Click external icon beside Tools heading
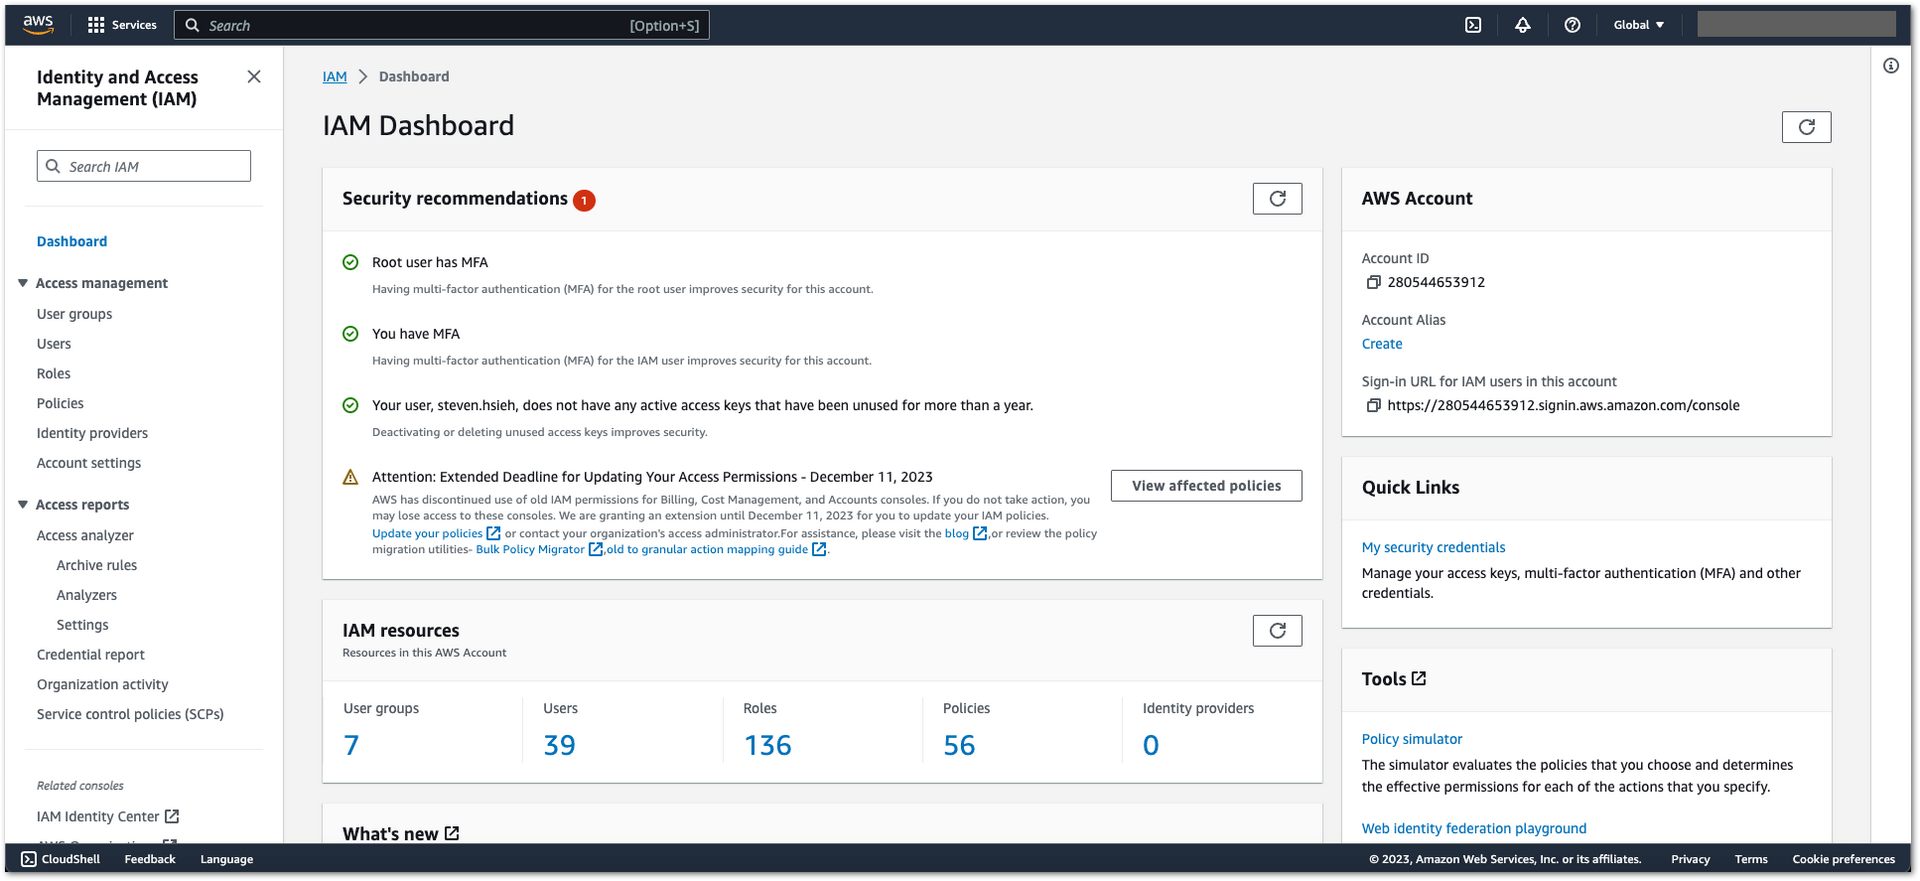 click(1419, 679)
